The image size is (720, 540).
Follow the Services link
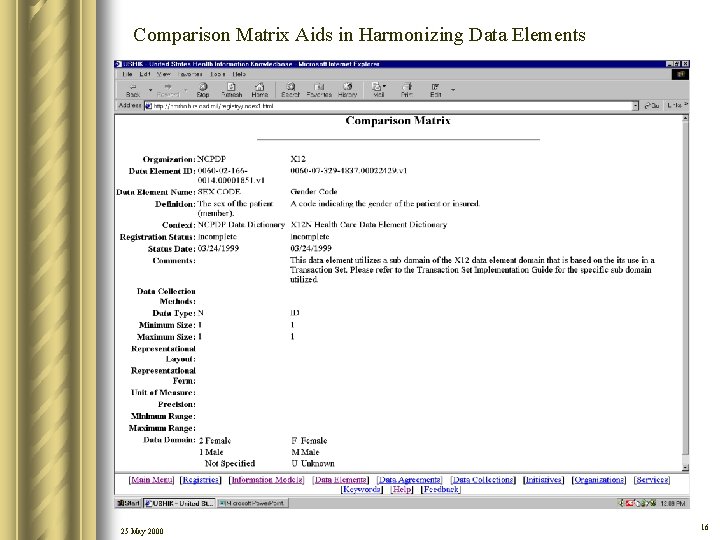652,480
